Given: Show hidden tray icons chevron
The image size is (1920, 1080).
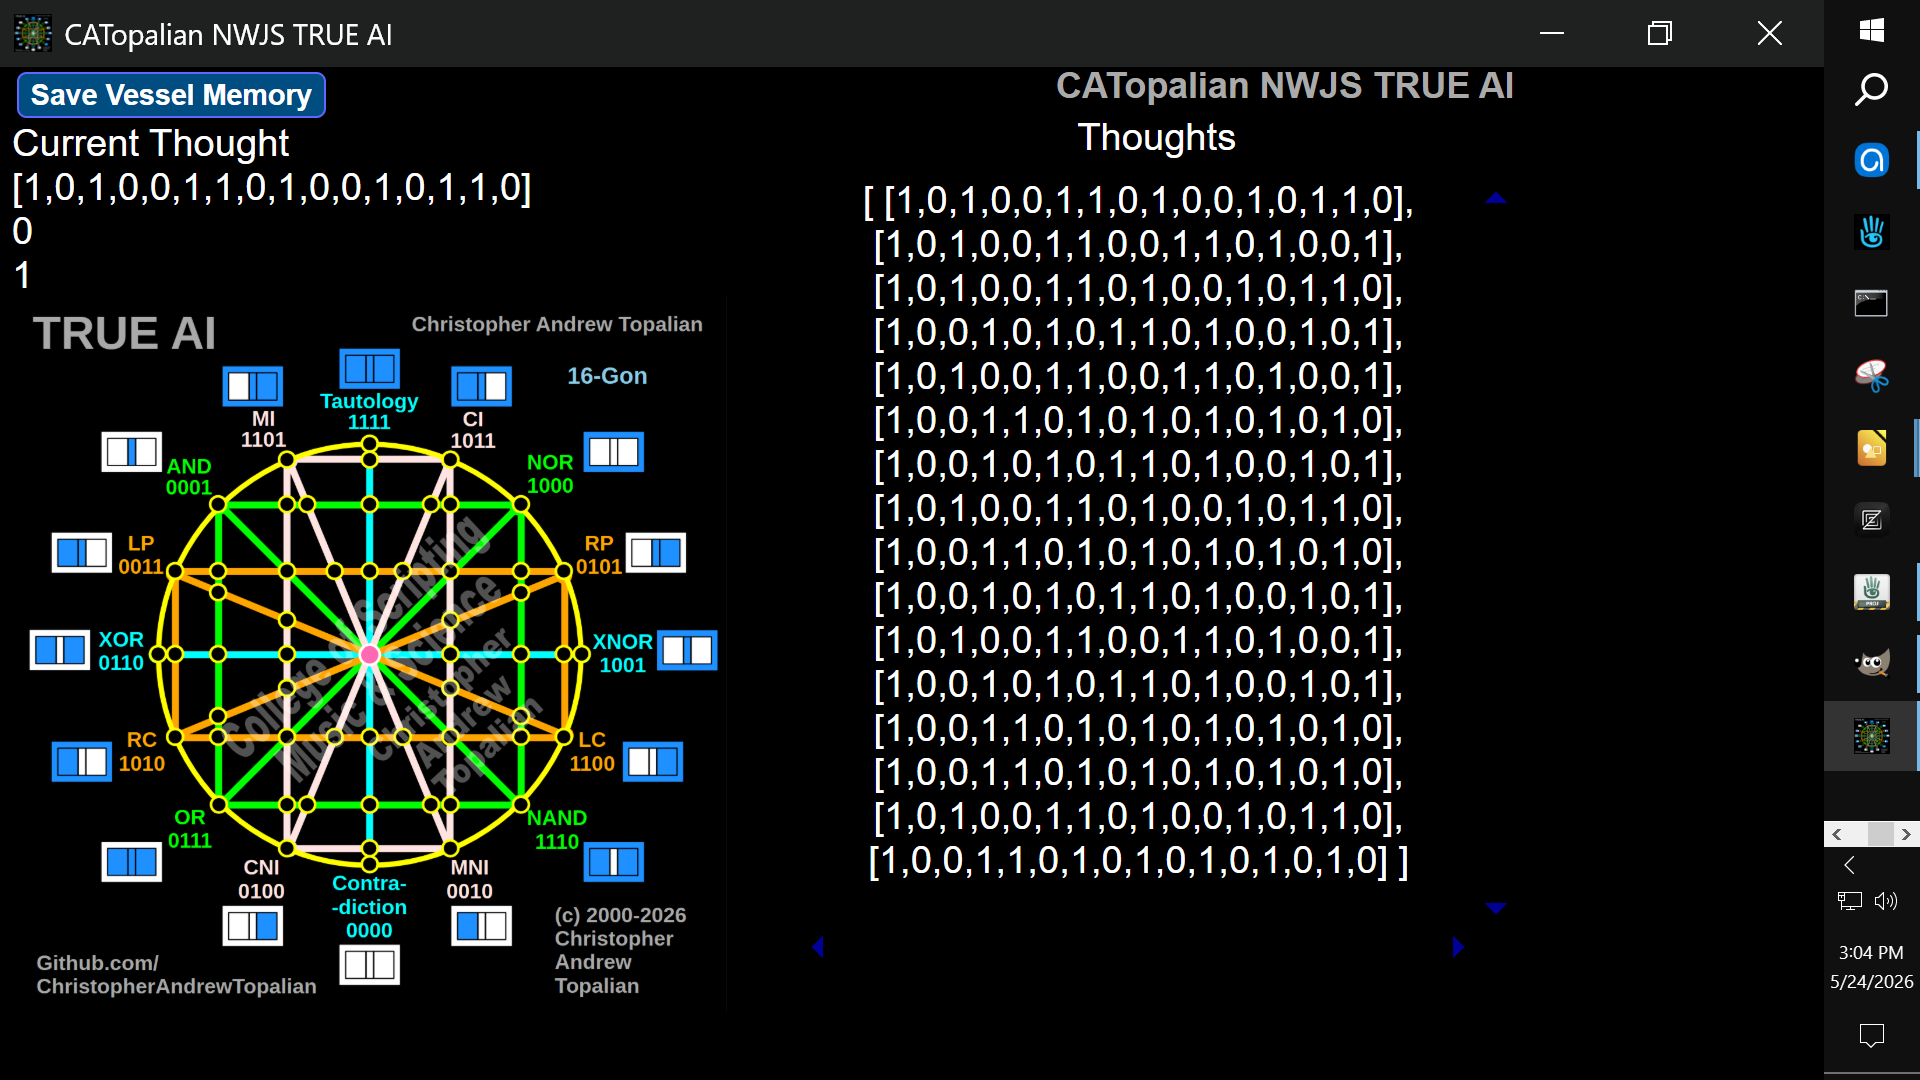Looking at the screenshot, I should [1849, 865].
